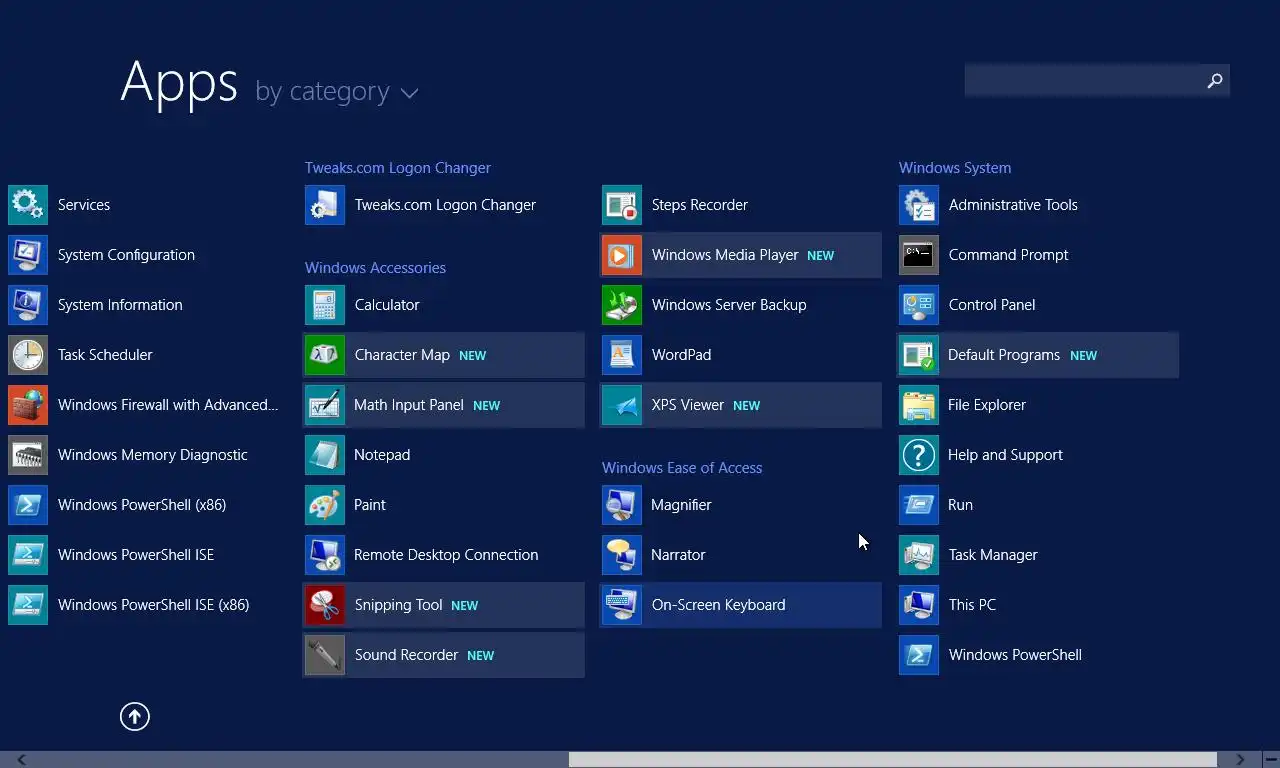Click the Tweaks.com Logon Changer group header
This screenshot has width=1280, height=768.
point(398,168)
